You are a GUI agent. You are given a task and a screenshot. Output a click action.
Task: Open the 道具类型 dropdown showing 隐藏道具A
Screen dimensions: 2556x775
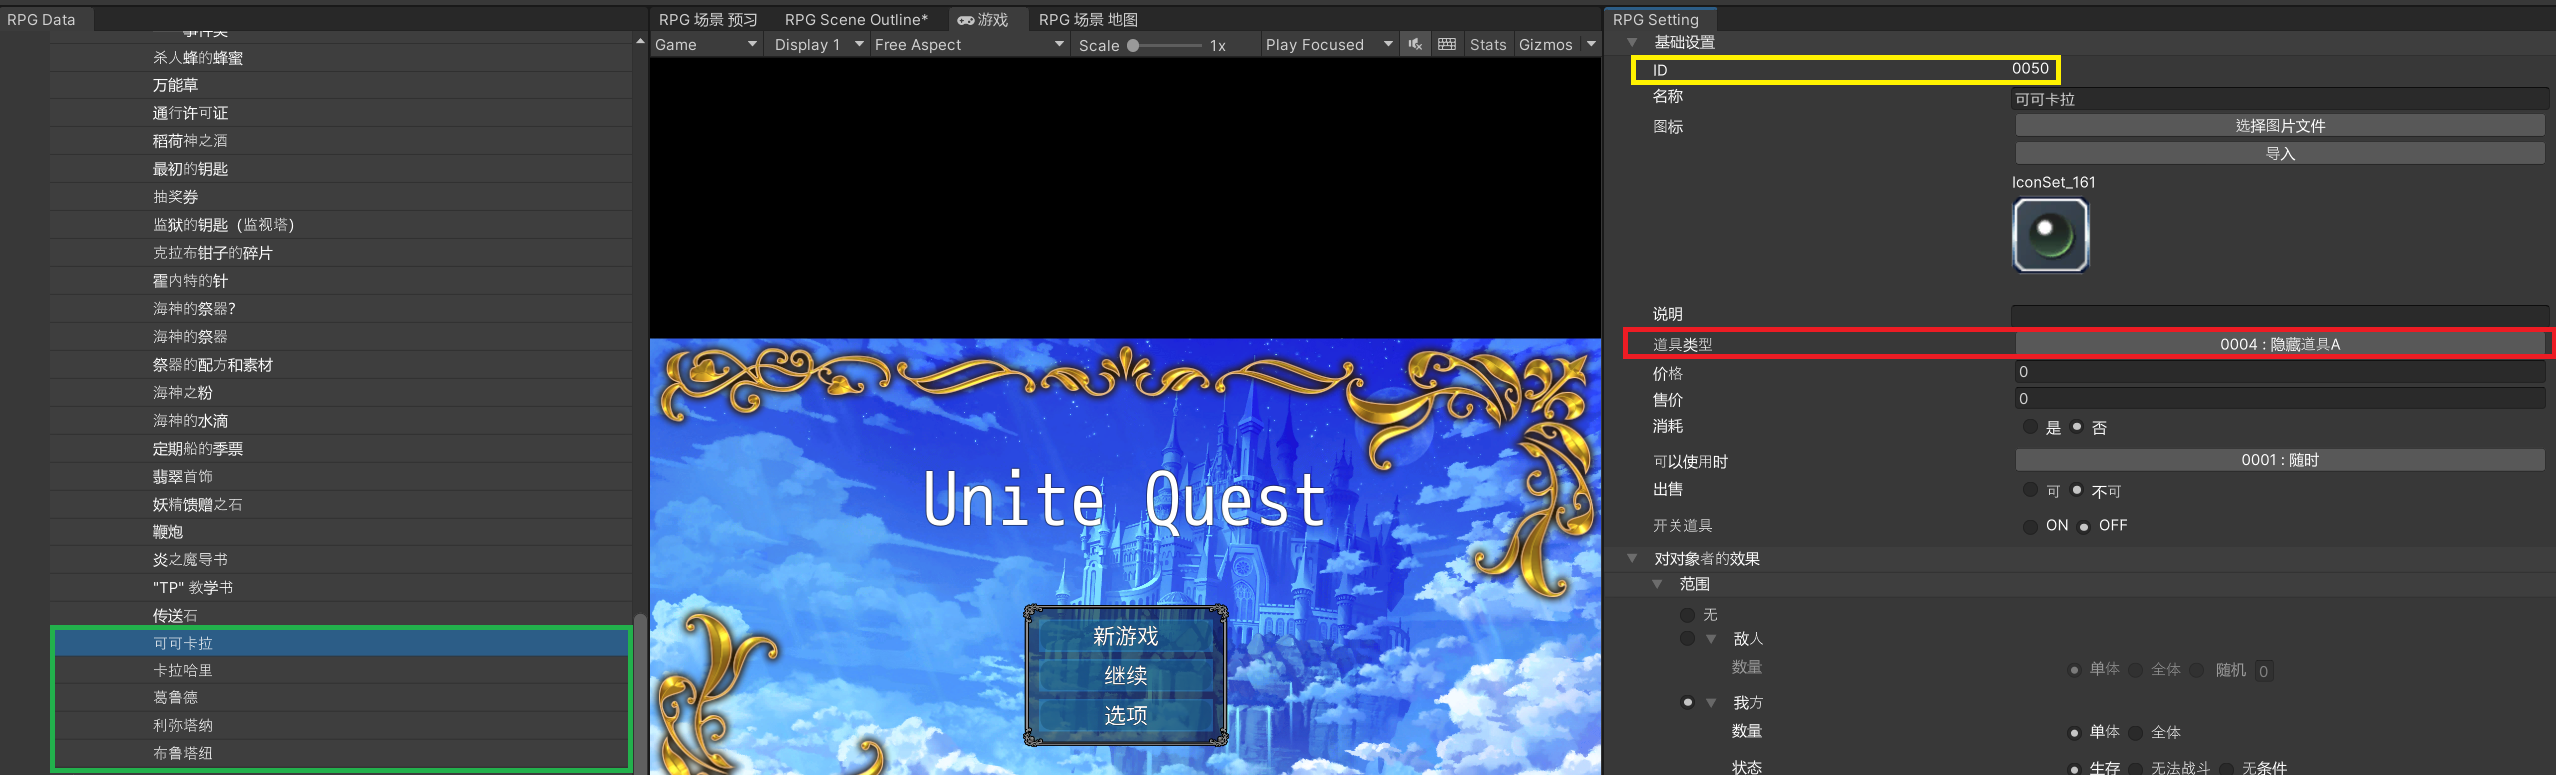pos(2279,344)
